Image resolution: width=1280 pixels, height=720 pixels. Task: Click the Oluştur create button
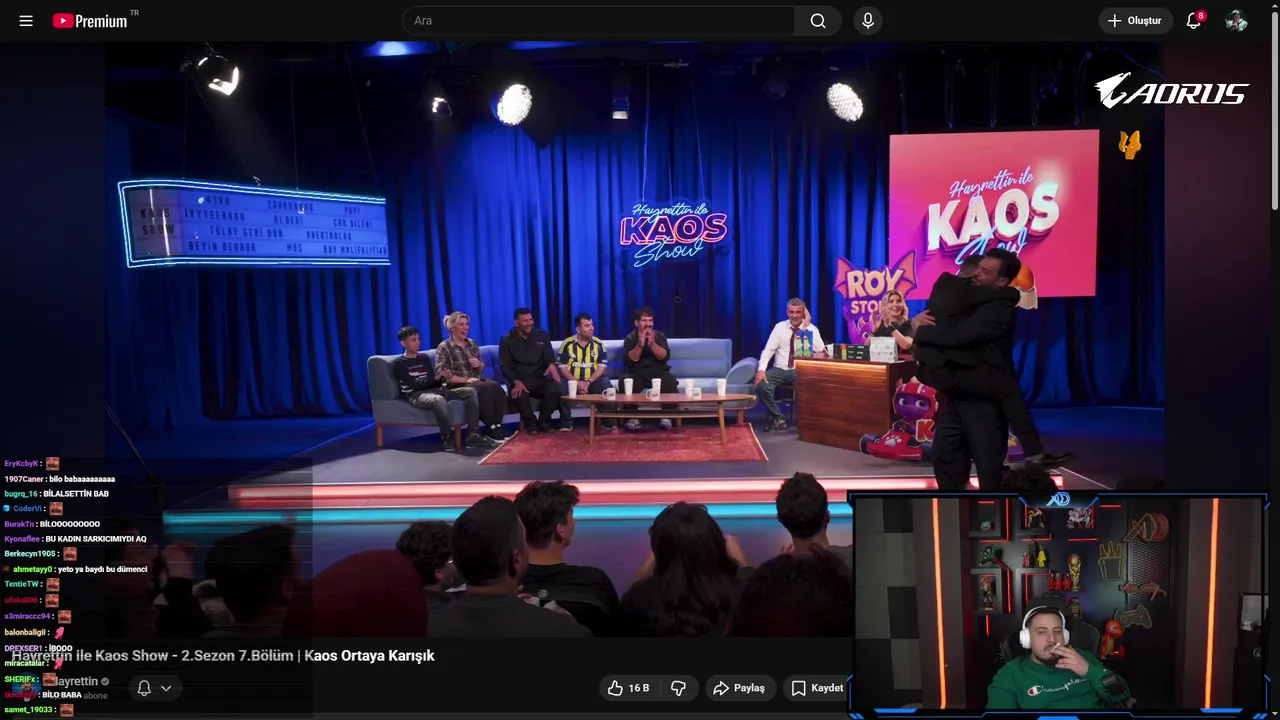tap(1135, 21)
